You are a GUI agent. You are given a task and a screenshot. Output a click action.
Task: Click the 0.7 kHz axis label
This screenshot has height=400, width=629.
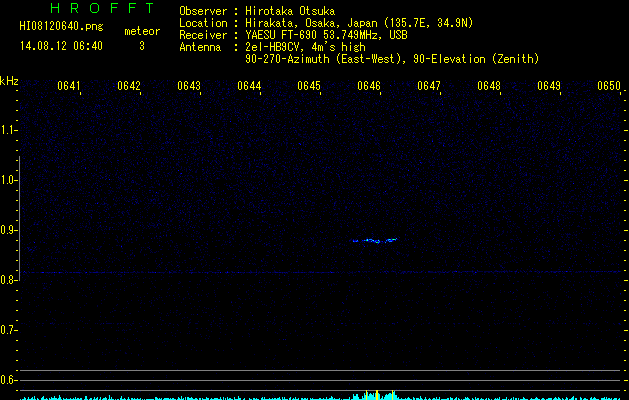click(8, 330)
